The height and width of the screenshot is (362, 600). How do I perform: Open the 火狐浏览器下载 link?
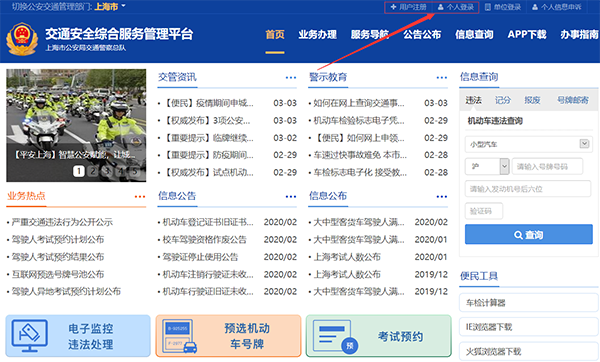(528, 351)
